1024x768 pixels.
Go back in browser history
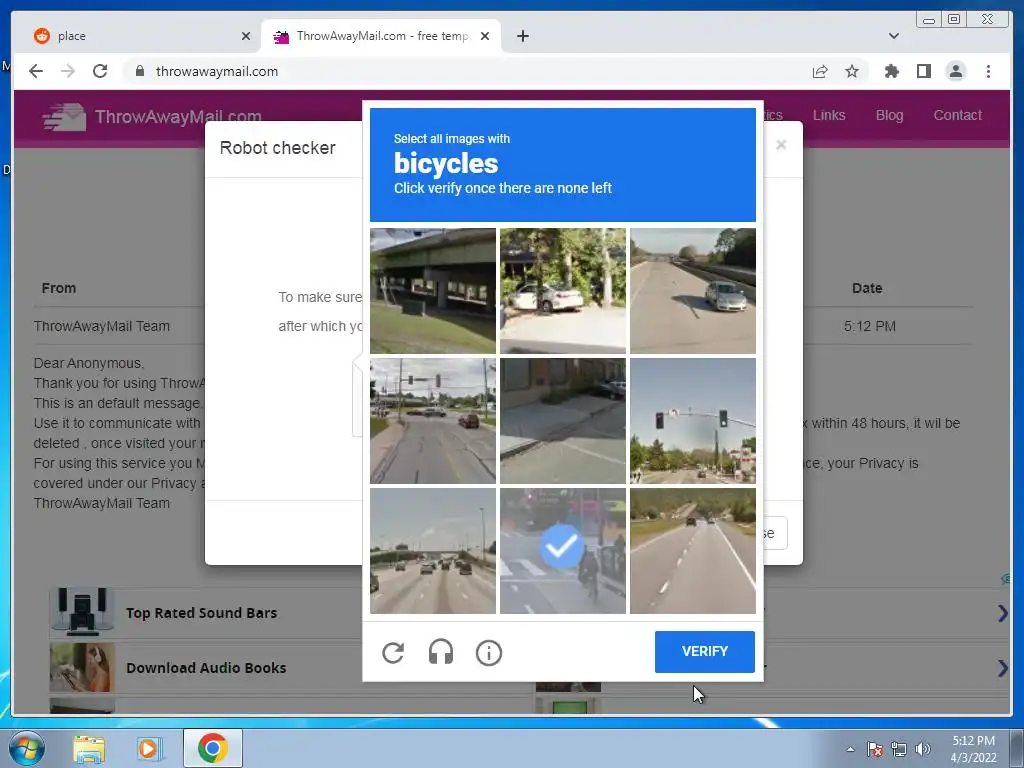(36, 71)
